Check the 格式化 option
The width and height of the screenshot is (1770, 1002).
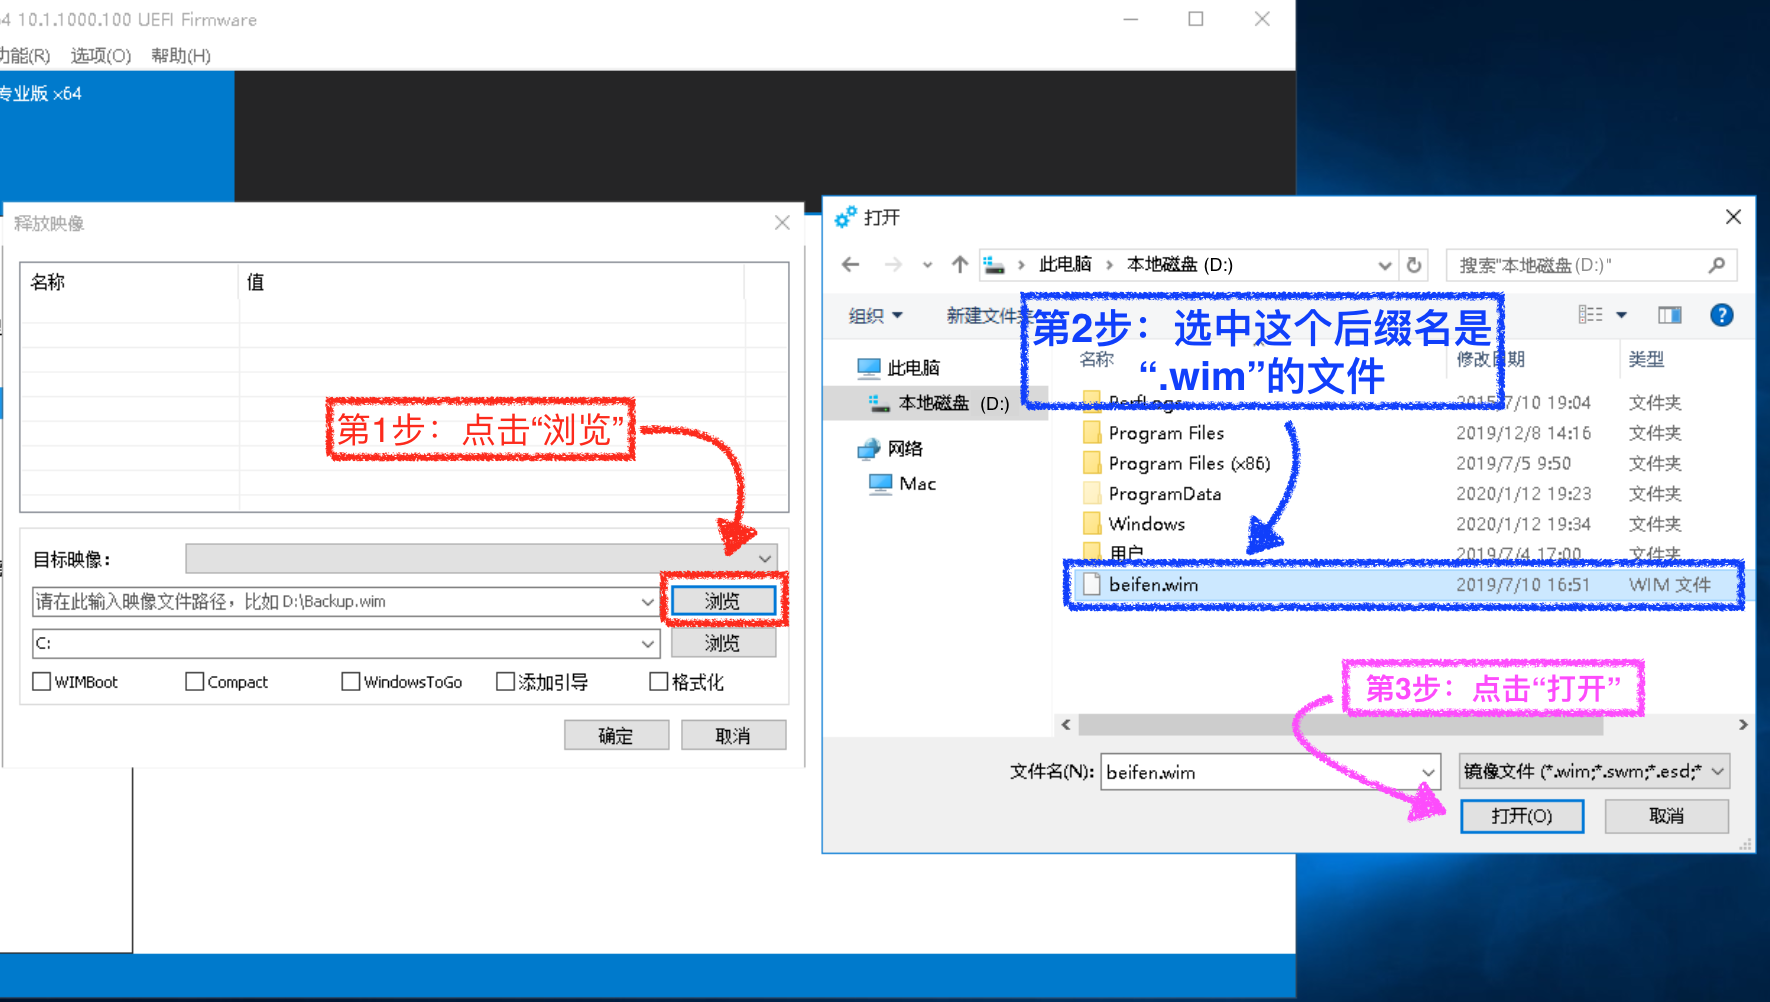pos(658,681)
